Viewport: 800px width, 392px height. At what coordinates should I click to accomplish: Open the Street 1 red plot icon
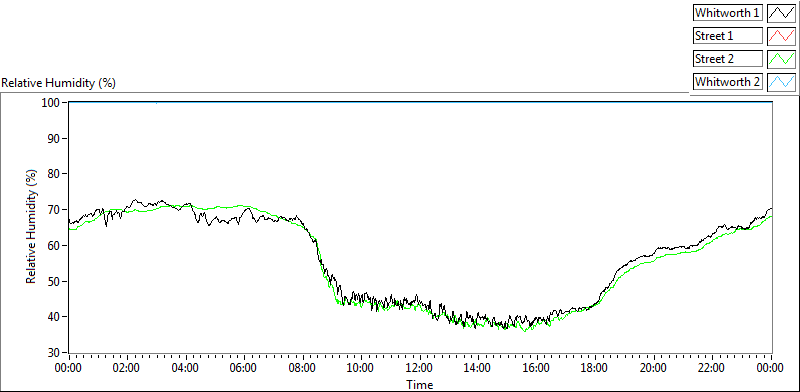[x=781, y=36]
